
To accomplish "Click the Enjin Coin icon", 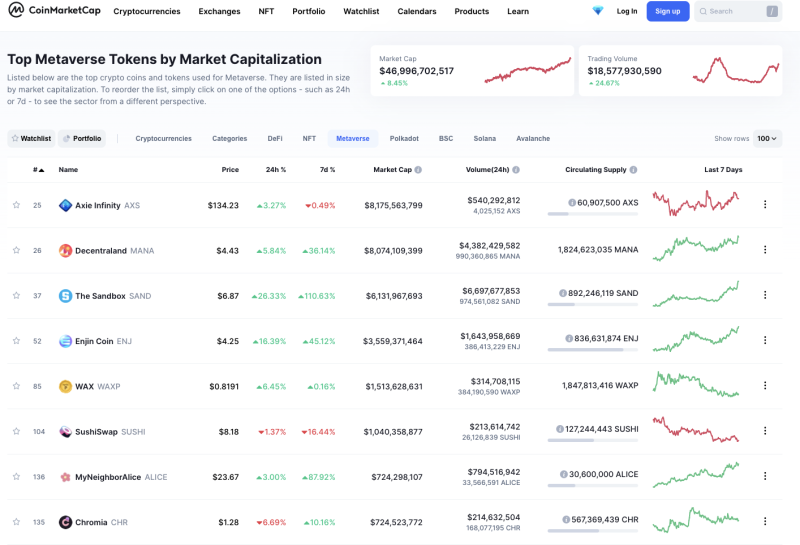I will coord(65,341).
